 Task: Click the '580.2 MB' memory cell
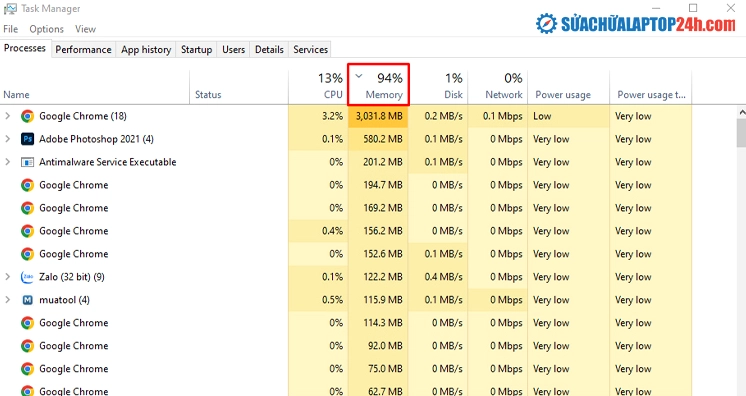(378, 139)
